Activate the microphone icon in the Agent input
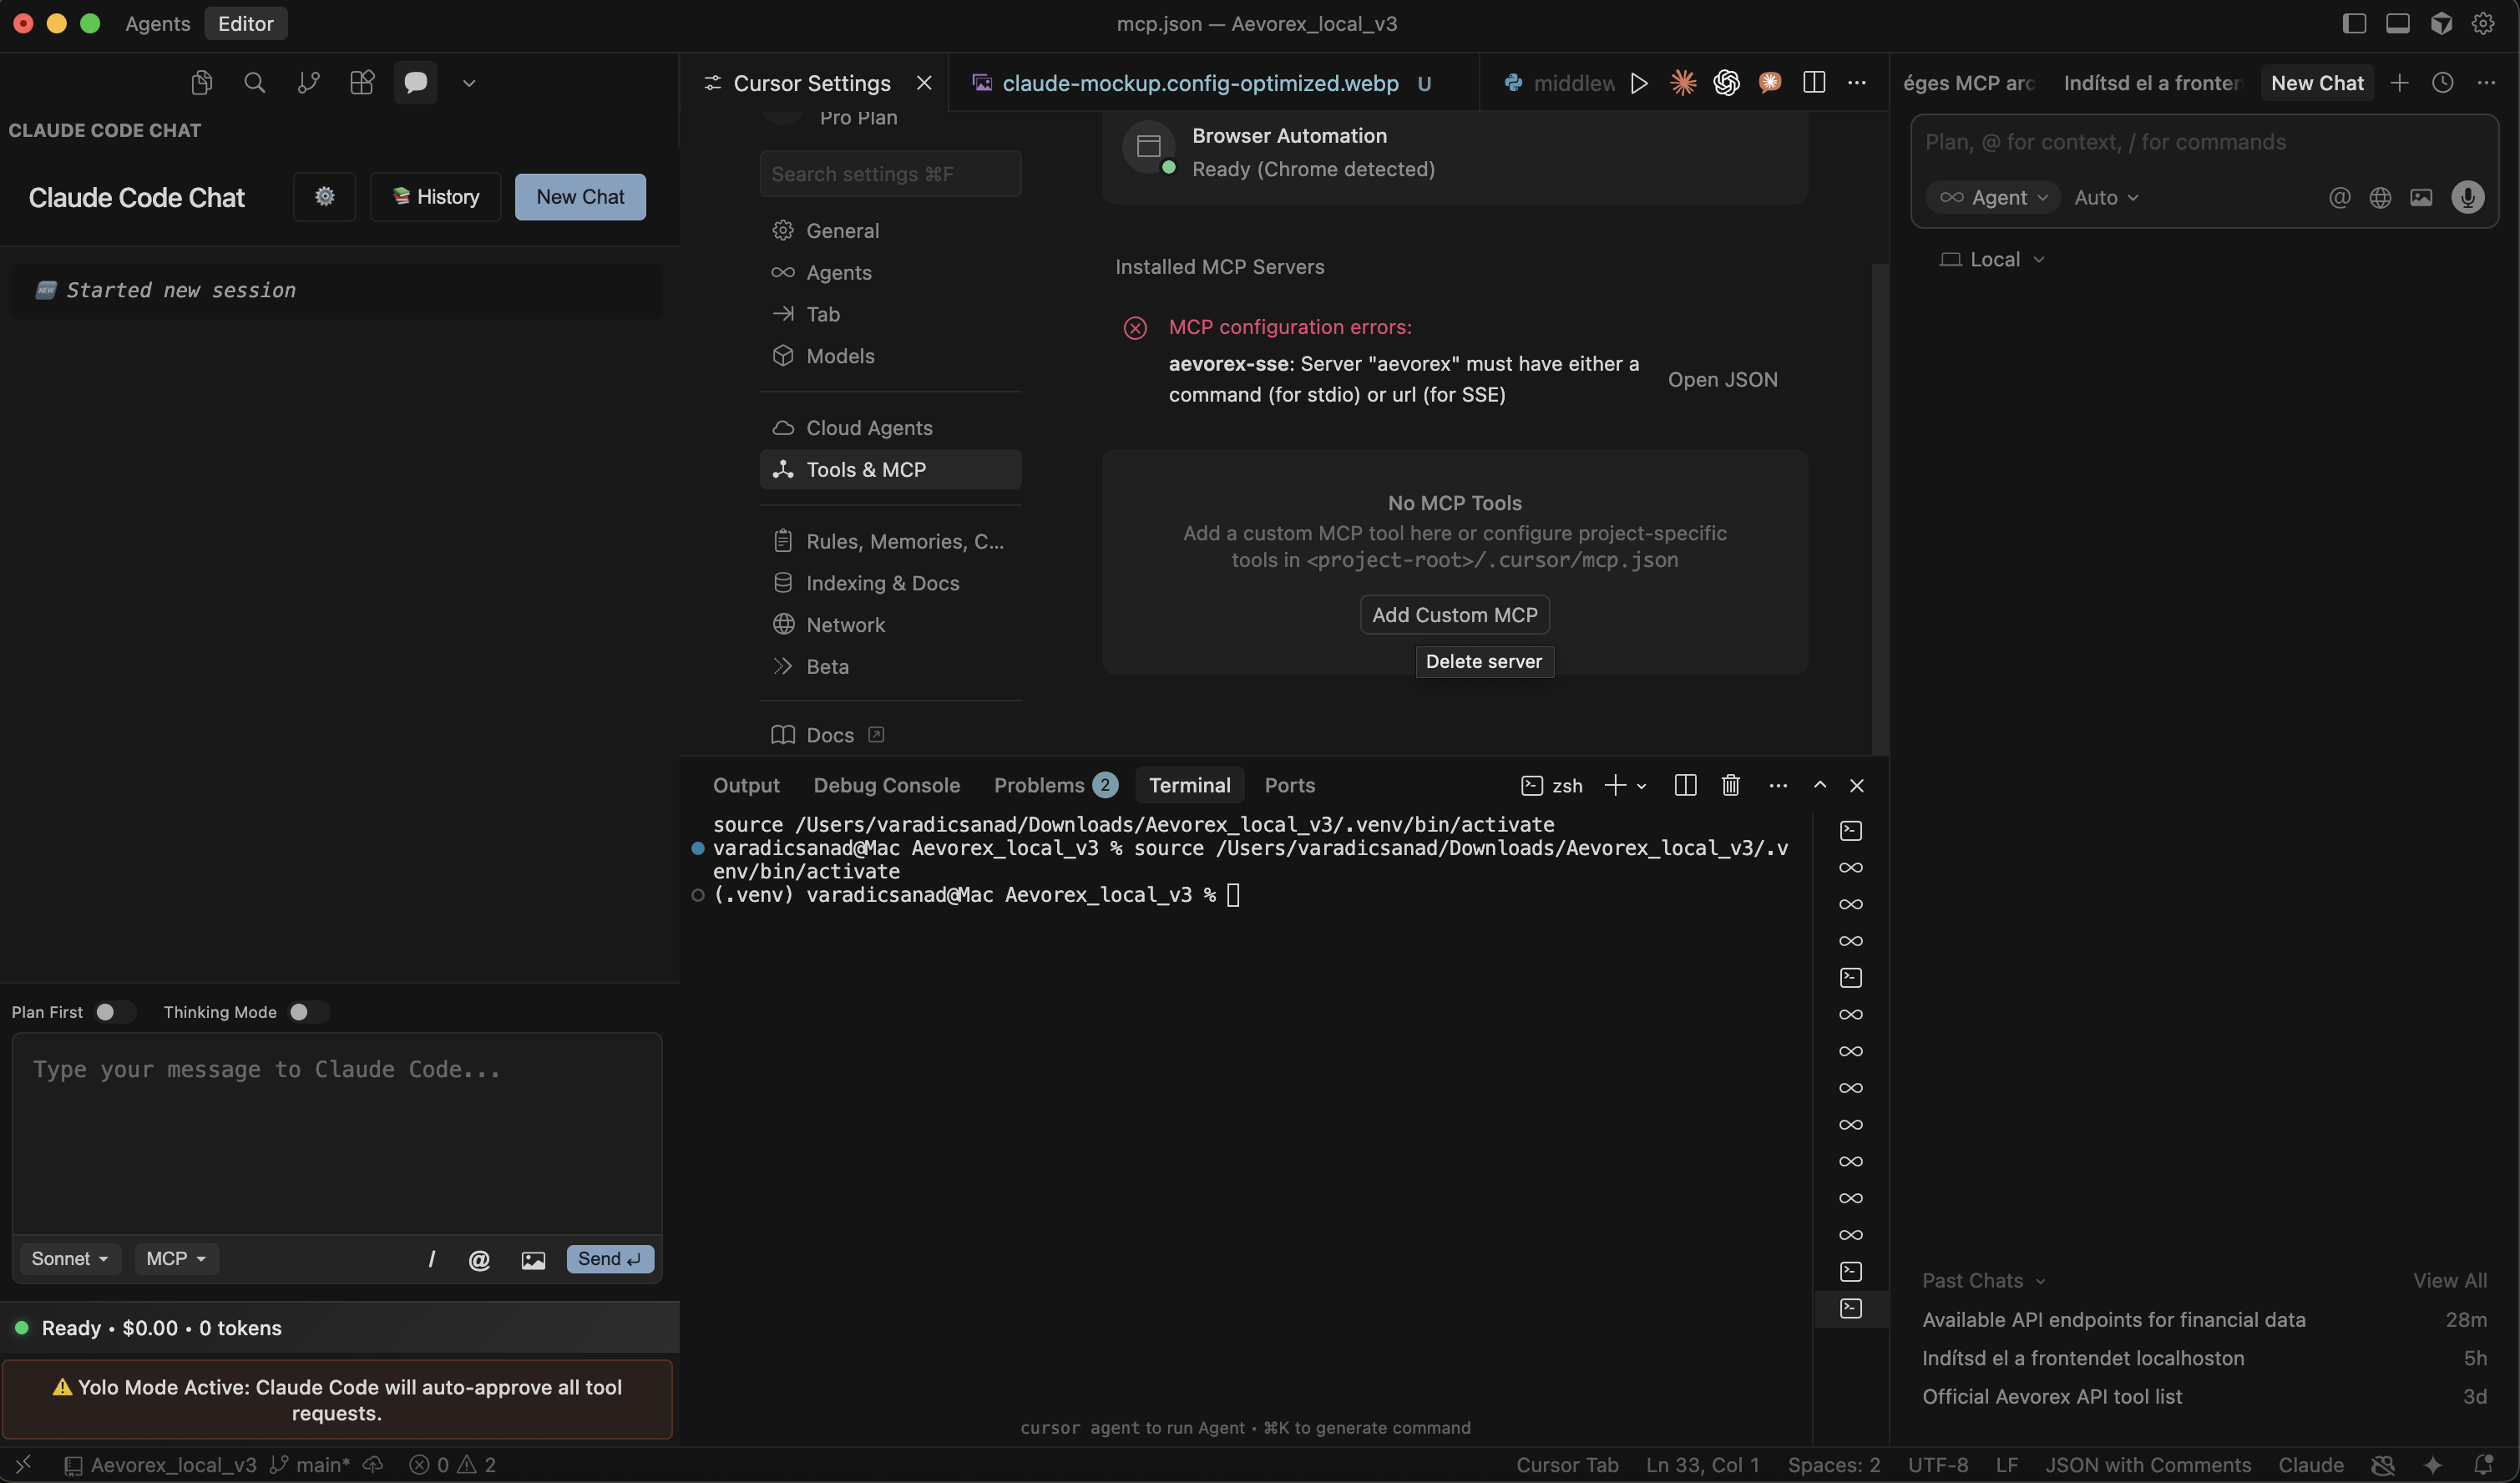The image size is (2520, 1483). click(2468, 197)
